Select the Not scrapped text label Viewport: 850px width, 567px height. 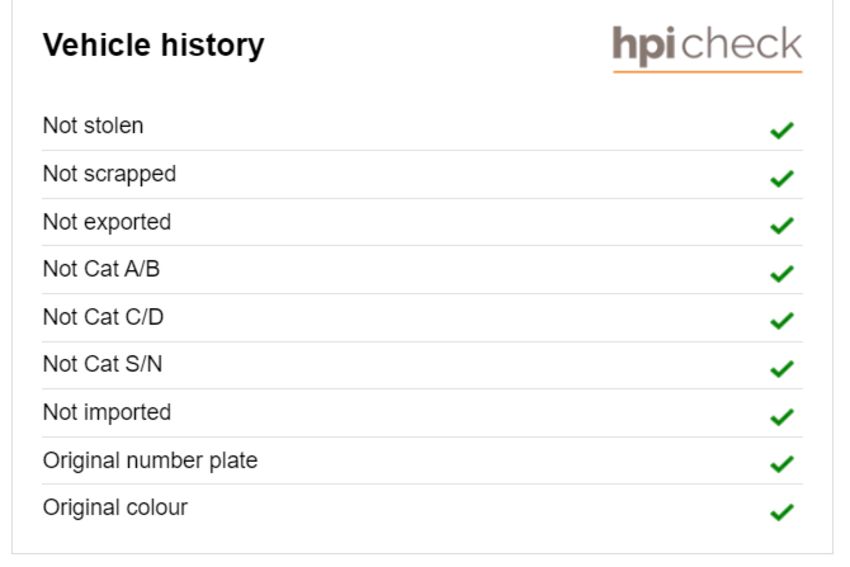(110, 175)
